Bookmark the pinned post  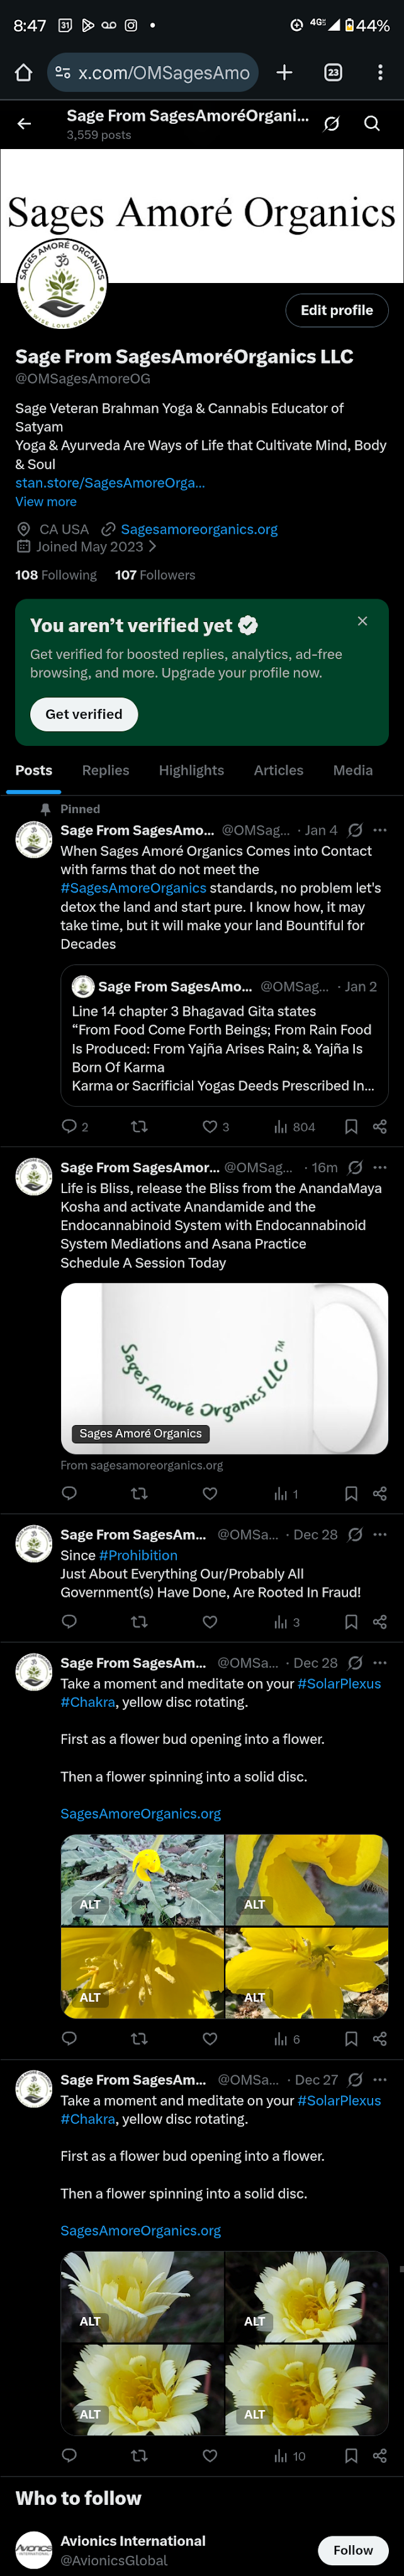[351, 1126]
